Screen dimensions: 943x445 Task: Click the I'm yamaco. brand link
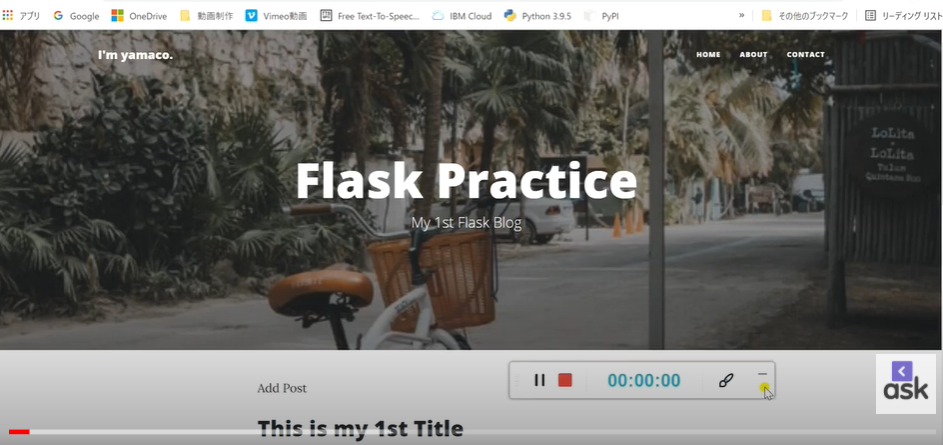point(135,55)
